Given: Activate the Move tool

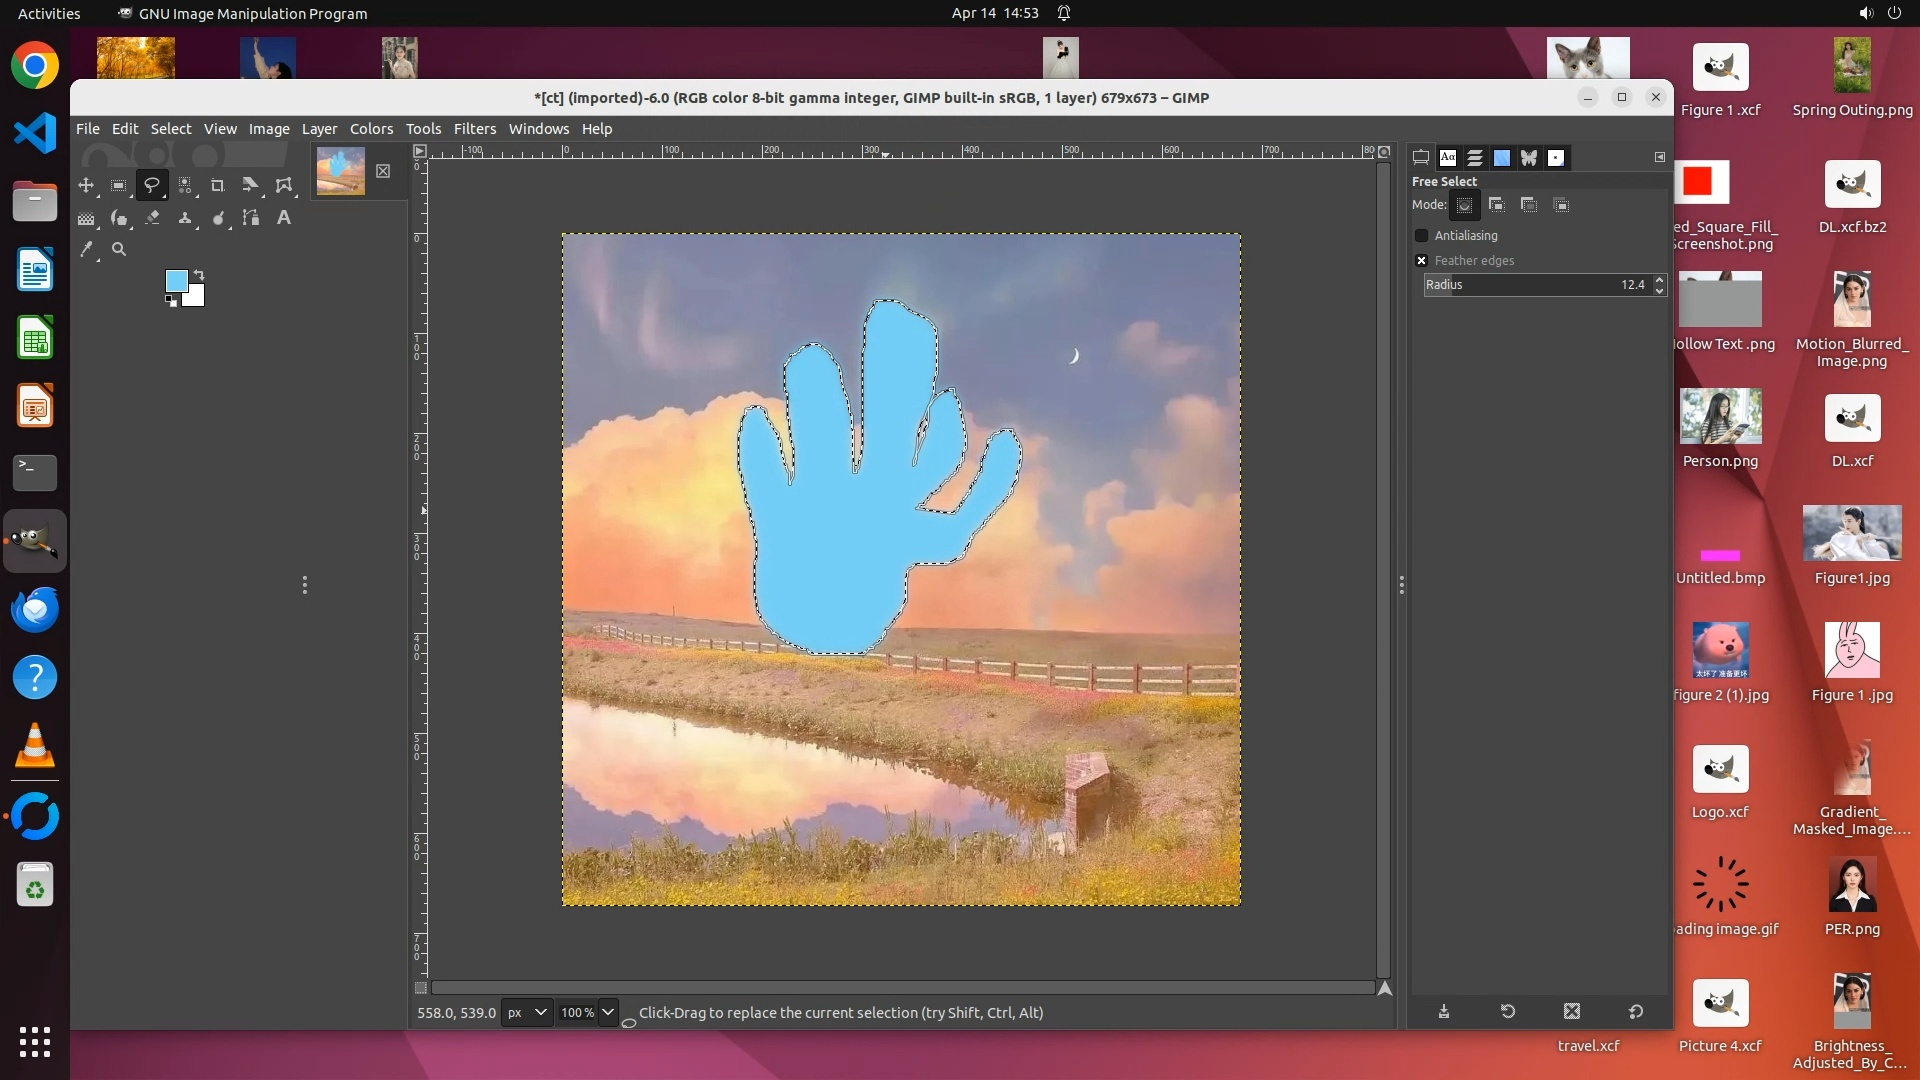Looking at the screenshot, I should pyautogui.click(x=86, y=186).
